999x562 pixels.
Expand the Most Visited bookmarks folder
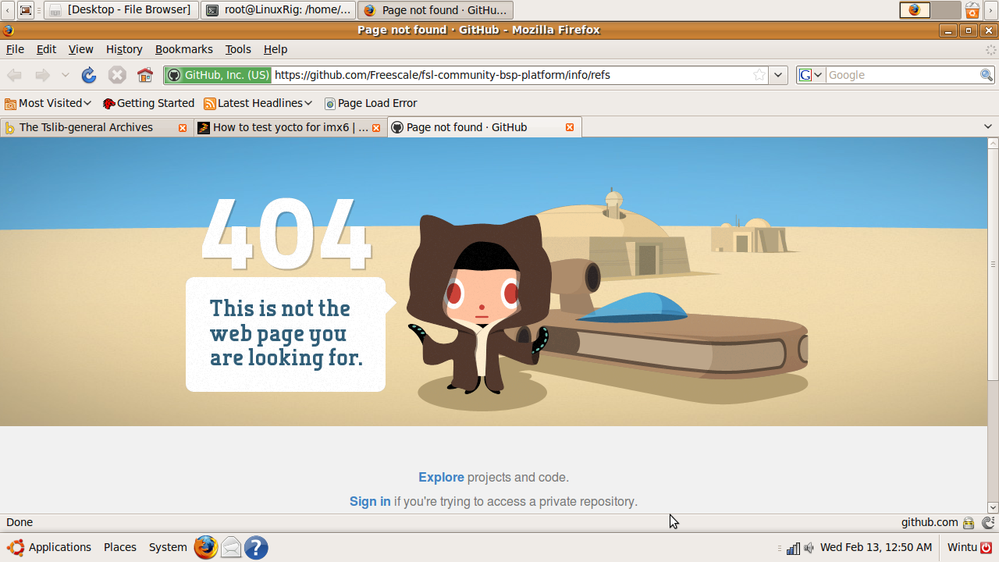point(48,103)
